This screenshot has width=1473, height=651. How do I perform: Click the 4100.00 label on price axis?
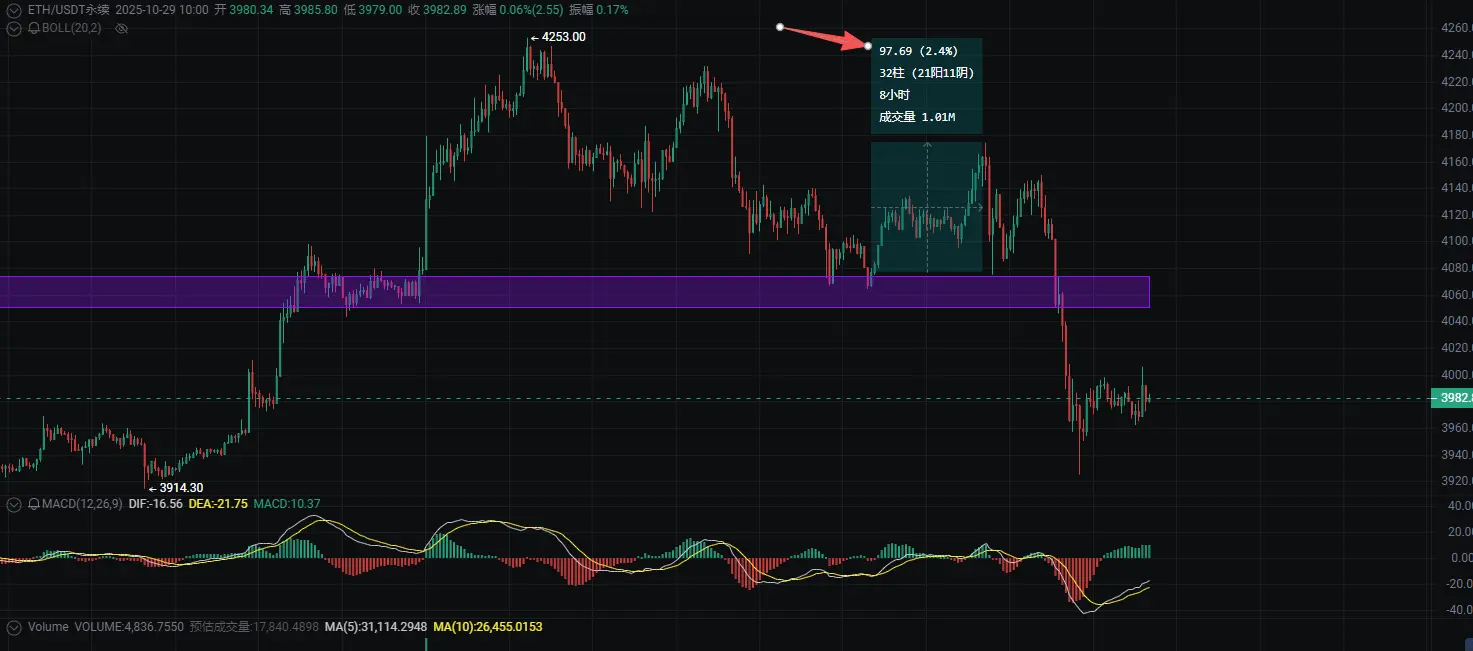[x=1456, y=241]
